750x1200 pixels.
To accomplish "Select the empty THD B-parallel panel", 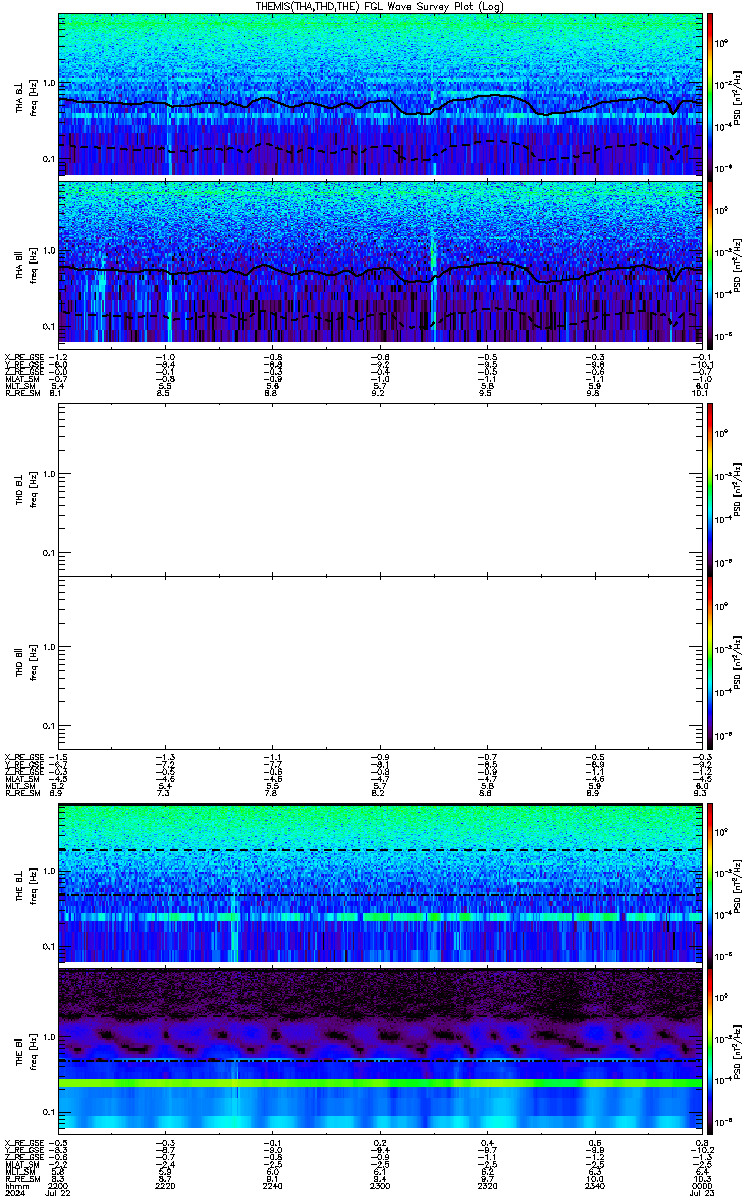I will pos(380,661).
